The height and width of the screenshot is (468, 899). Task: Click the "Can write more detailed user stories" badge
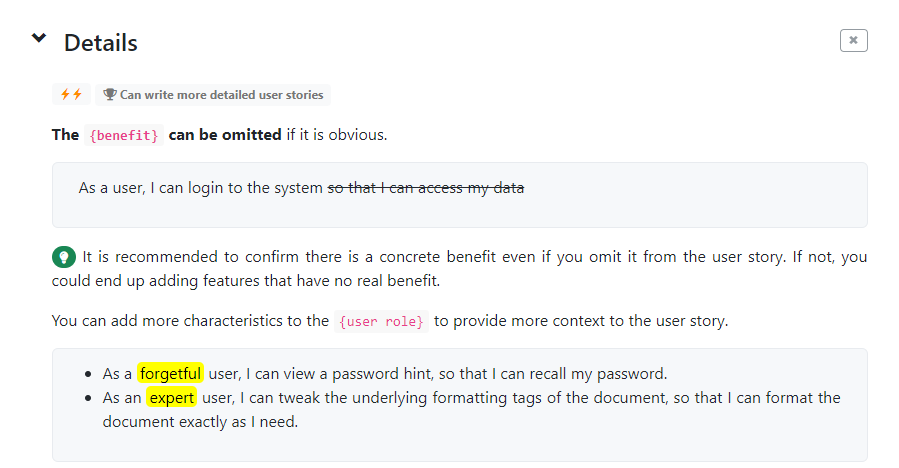[213, 94]
